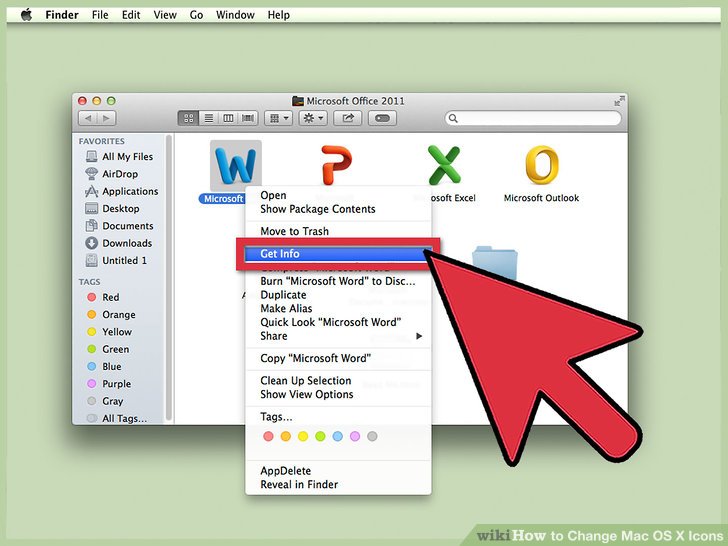This screenshot has width=728, height=546.
Task: Go back with the toolbar back arrow
Action: tap(88, 118)
